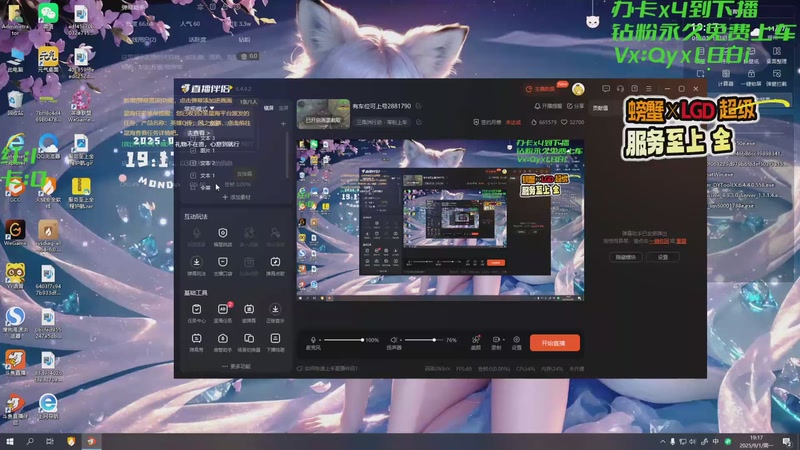Expand the speaker device dropdown arrow
Screen dimensions: 800x450
click(x=401, y=340)
